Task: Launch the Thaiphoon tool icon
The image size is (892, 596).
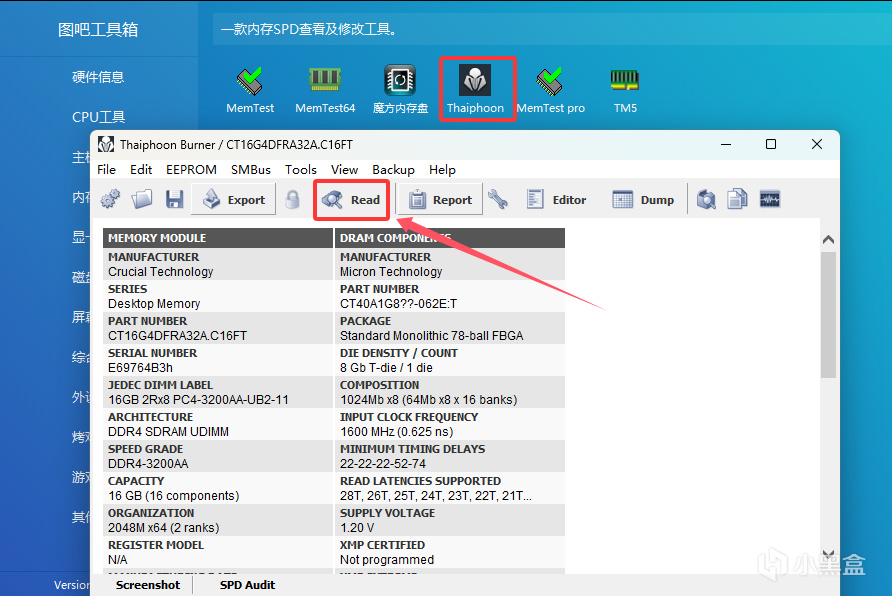Action: (476, 89)
